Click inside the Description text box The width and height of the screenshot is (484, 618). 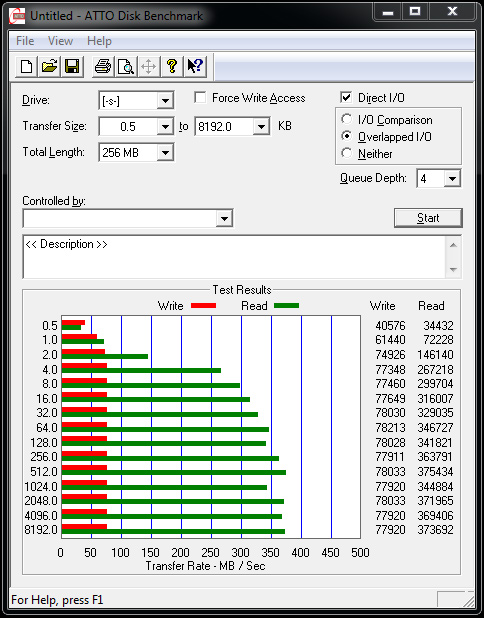[x=235, y=257]
